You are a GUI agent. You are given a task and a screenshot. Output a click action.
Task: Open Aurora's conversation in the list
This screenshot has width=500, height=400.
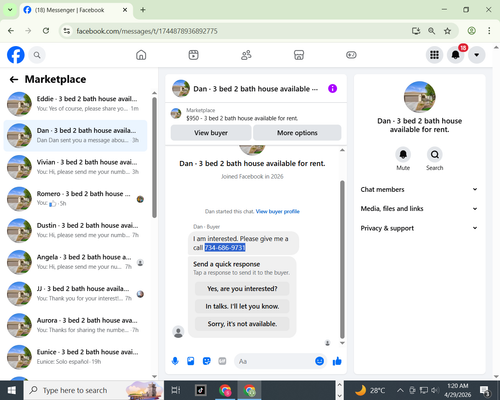click(75, 325)
